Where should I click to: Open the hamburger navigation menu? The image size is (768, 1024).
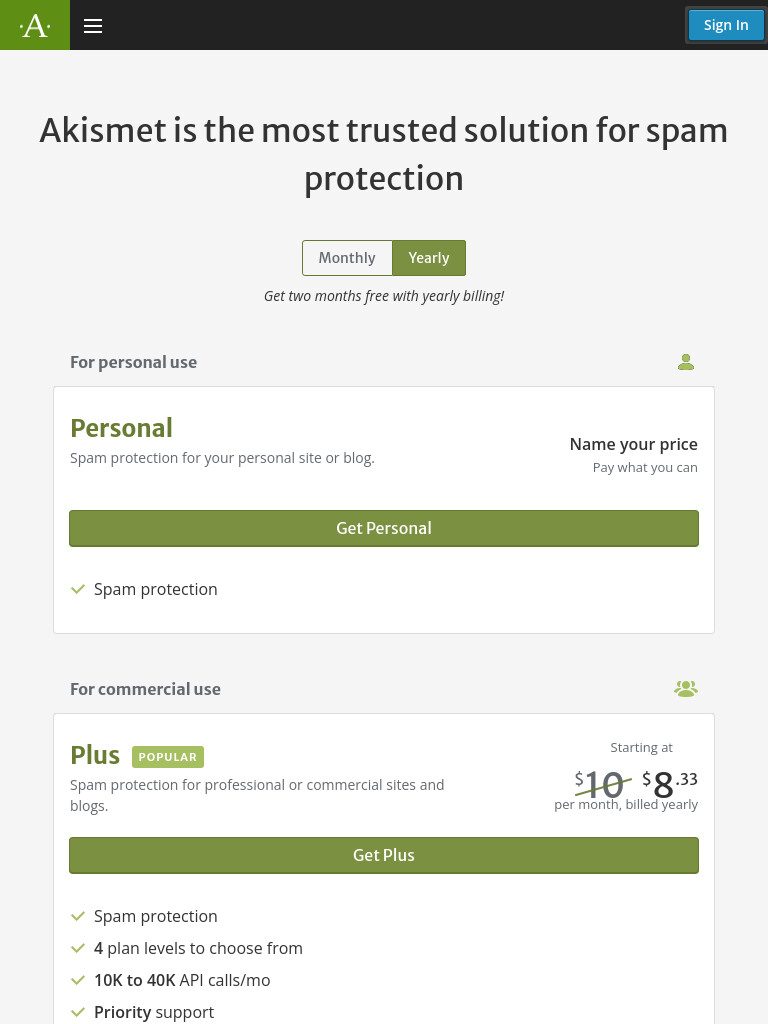(x=93, y=25)
